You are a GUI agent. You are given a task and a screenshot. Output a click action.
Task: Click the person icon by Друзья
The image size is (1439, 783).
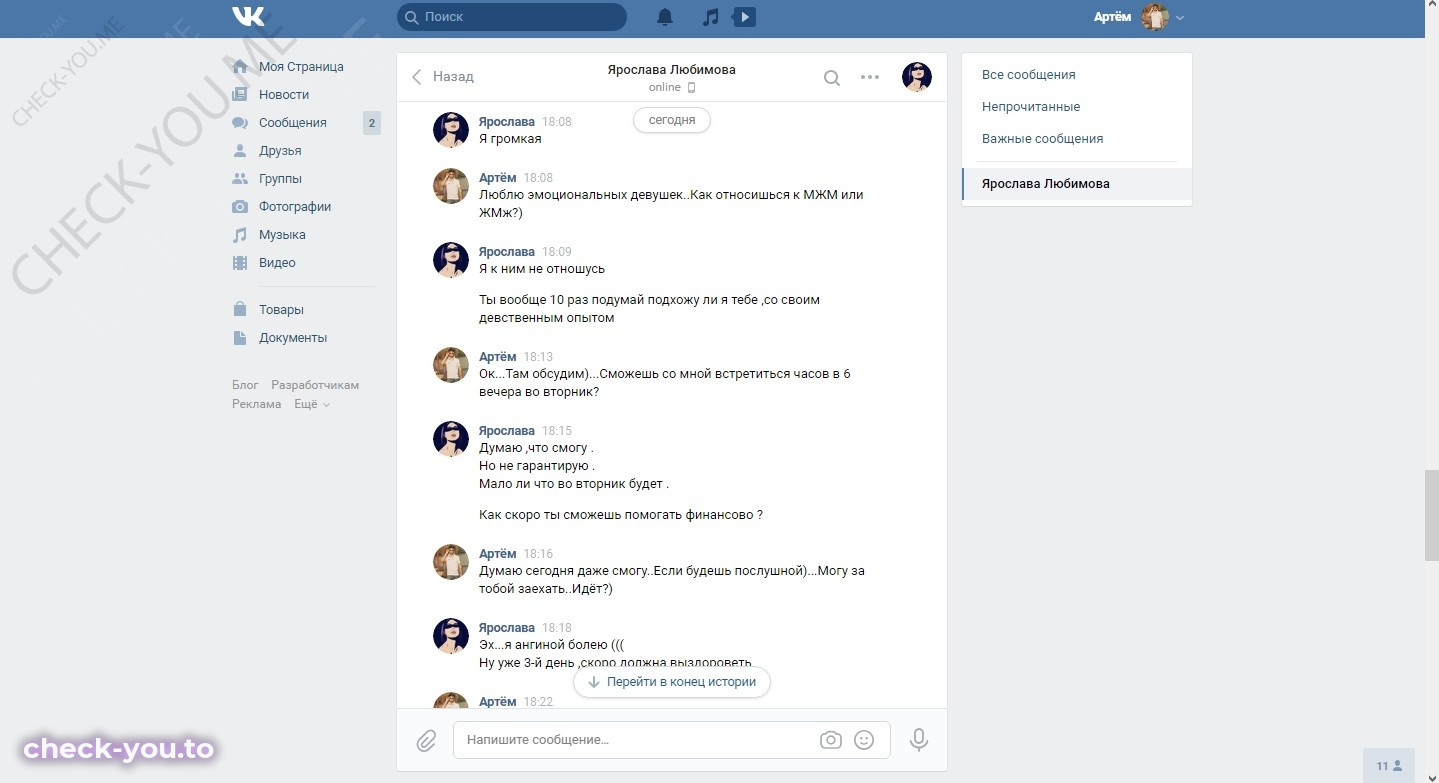[x=240, y=151]
